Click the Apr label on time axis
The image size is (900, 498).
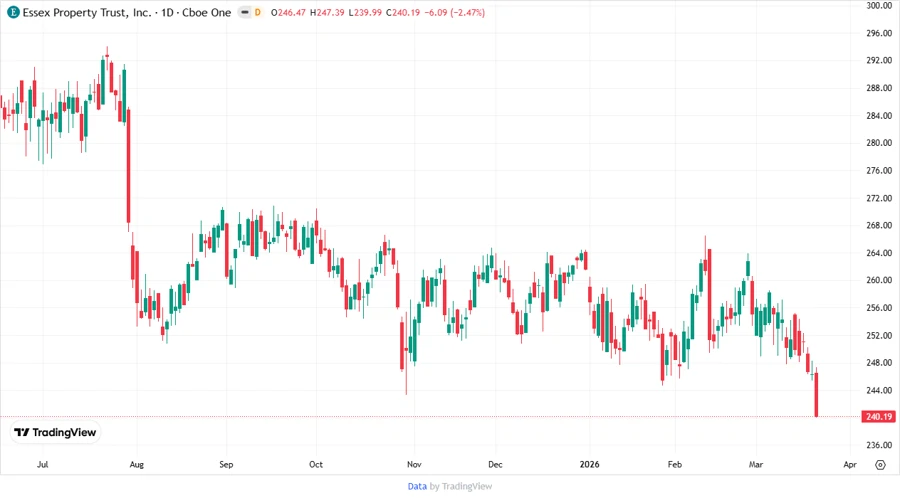coord(850,464)
